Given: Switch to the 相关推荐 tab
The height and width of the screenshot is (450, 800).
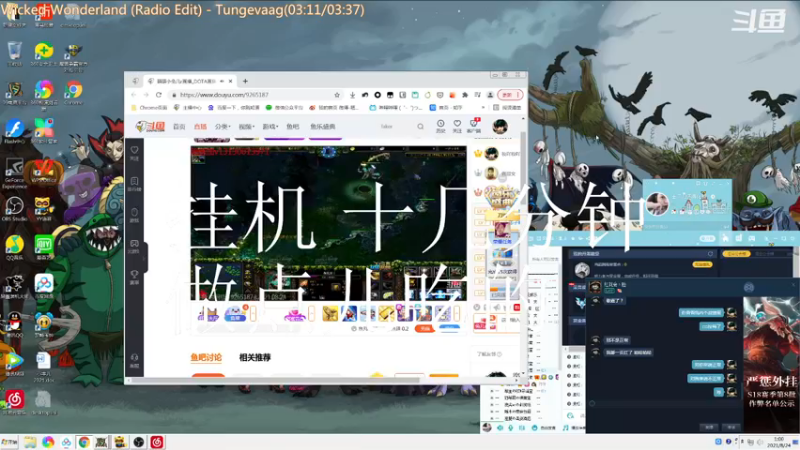Looking at the screenshot, I should (255, 357).
